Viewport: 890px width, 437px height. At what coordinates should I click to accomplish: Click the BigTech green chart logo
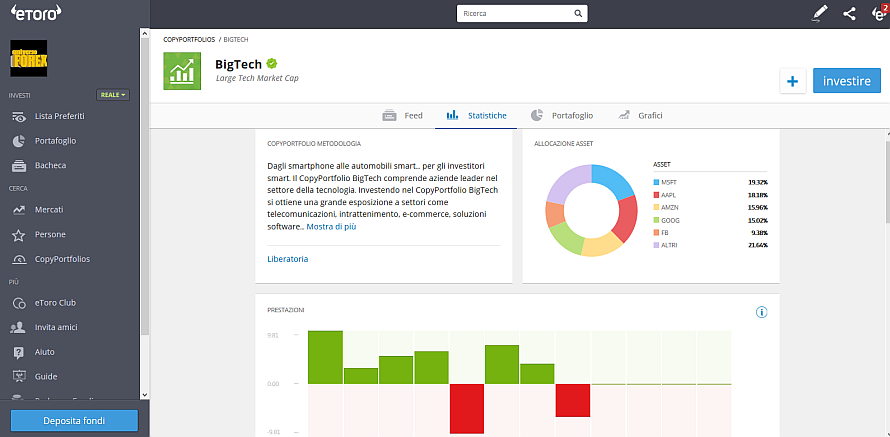182,70
